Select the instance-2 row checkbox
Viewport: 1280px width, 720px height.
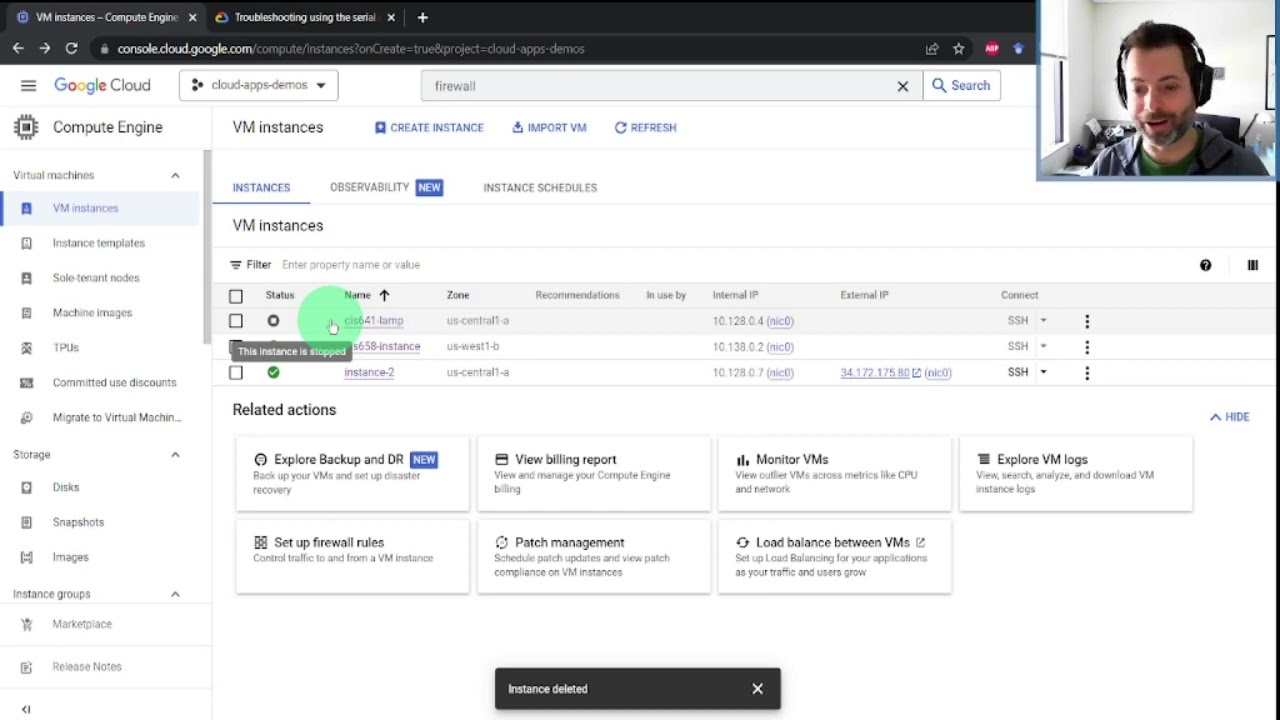pyautogui.click(x=236, y=373)
